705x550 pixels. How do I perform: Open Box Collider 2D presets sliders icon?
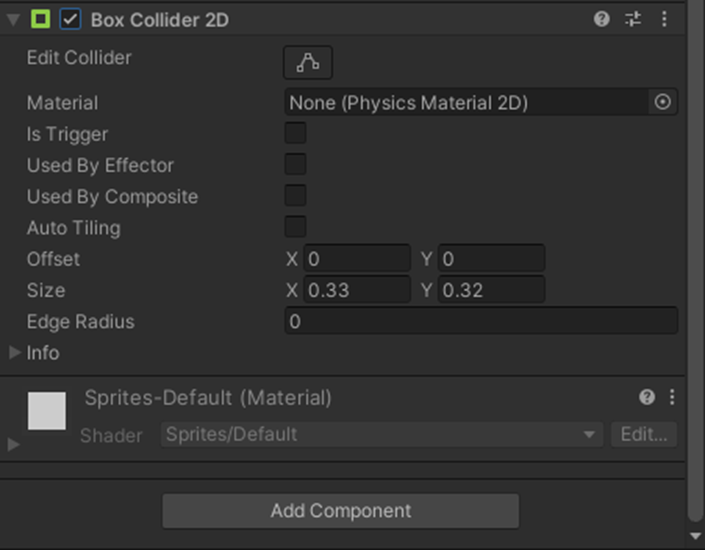point(633,19)
